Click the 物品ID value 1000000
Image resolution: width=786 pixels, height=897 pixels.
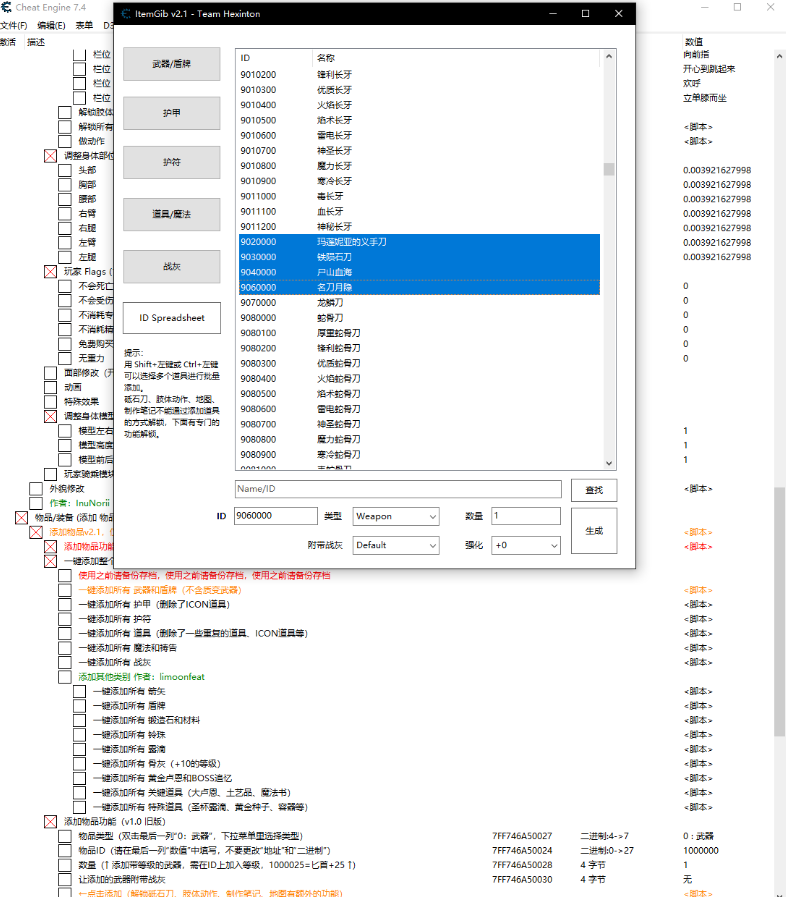[700, 851]
